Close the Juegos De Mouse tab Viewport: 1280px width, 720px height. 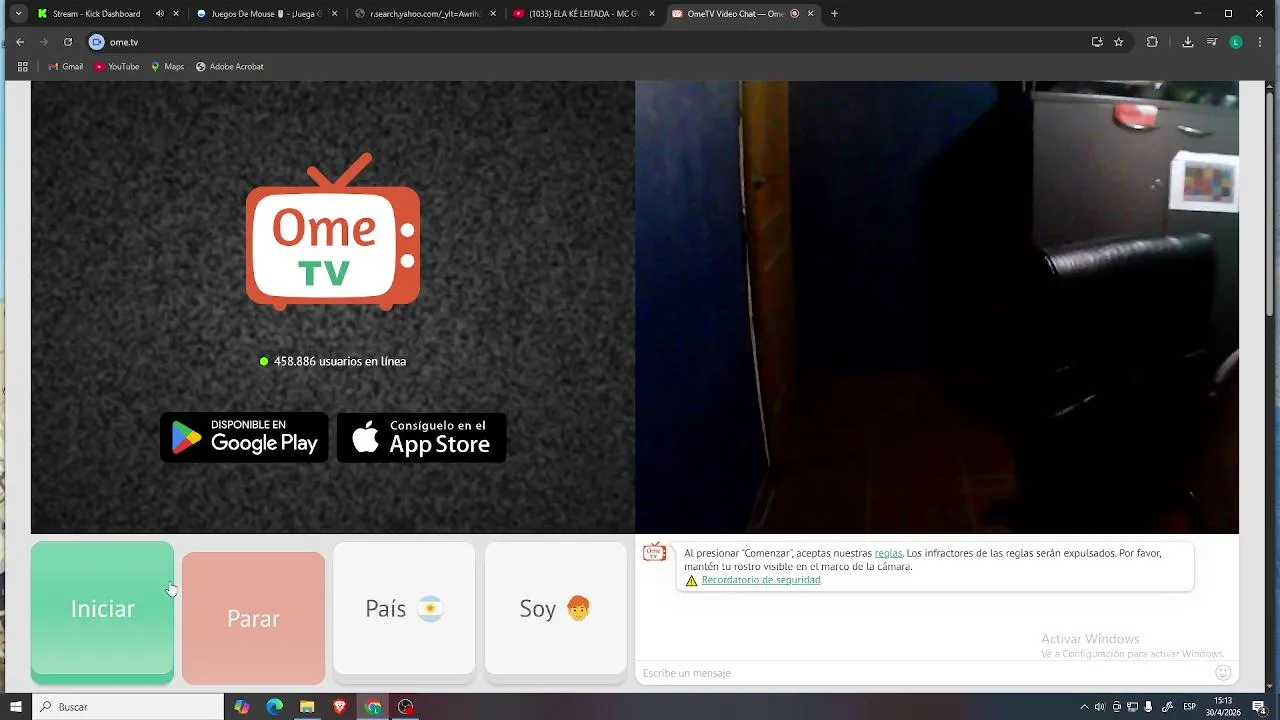coord(335,14)
